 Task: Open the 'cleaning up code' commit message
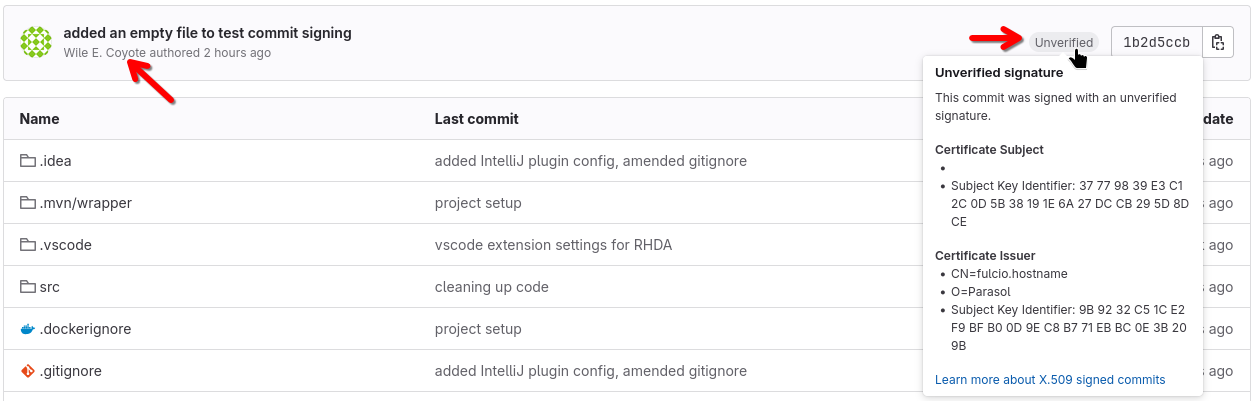click(x=491, y=287)
